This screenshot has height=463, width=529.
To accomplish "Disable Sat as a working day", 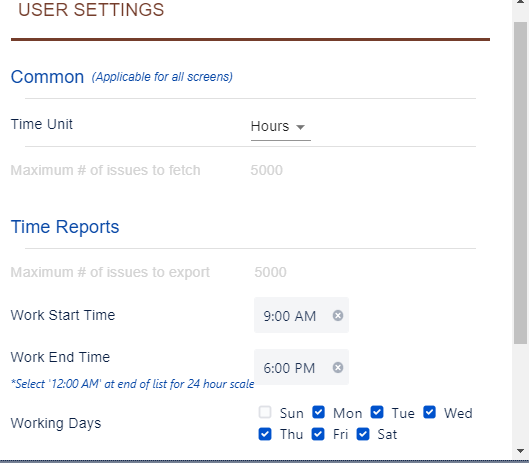I will (363, 434).
